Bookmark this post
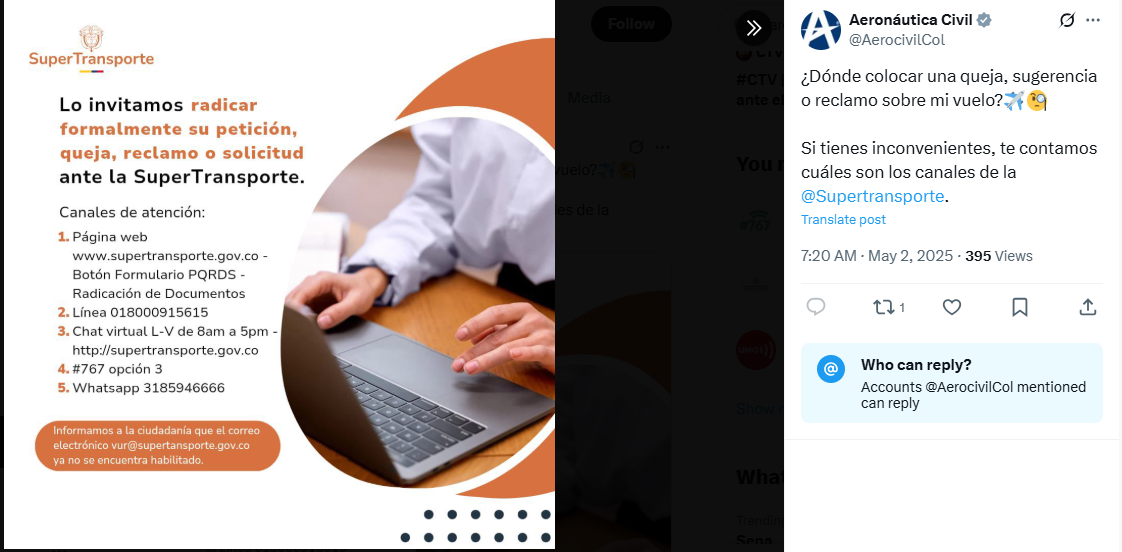 [1020, 307]
